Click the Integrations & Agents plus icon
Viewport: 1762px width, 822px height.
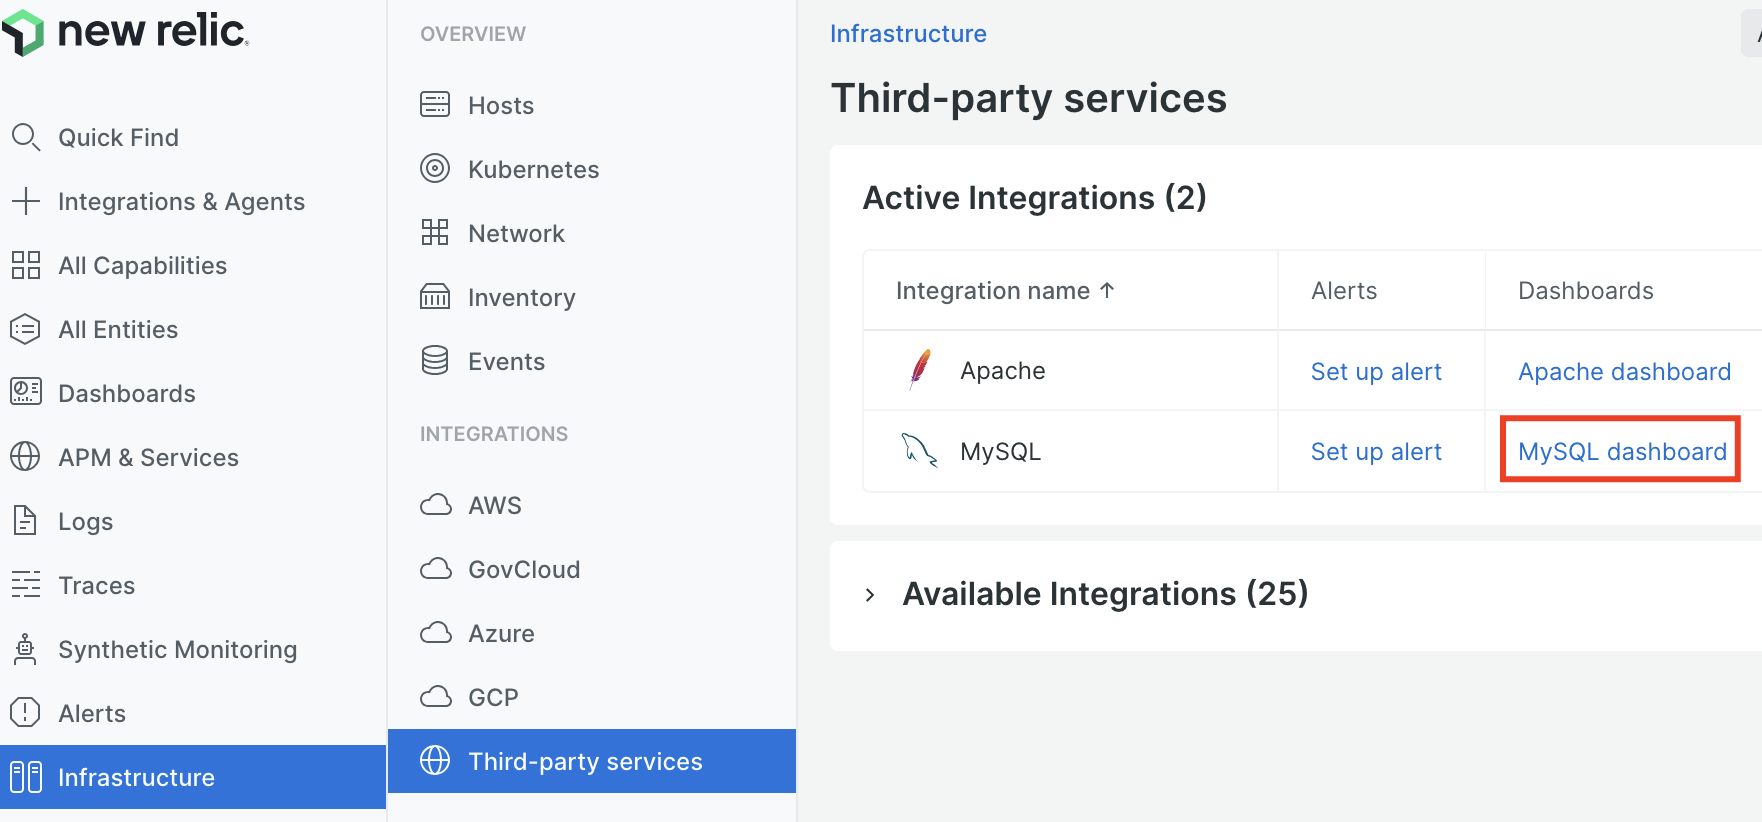point(26,201)
